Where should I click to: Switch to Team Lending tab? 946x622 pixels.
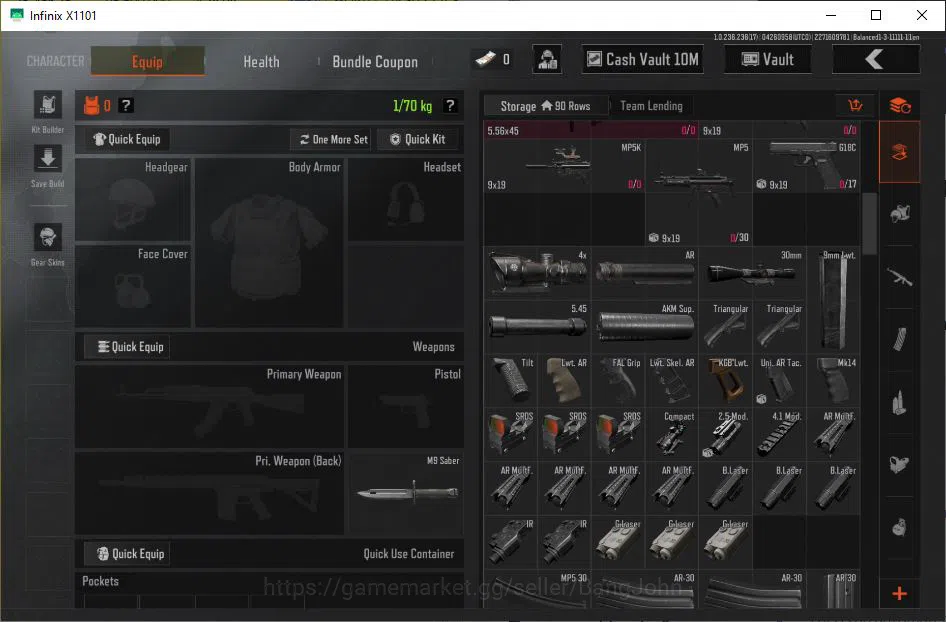click(652, 106)
